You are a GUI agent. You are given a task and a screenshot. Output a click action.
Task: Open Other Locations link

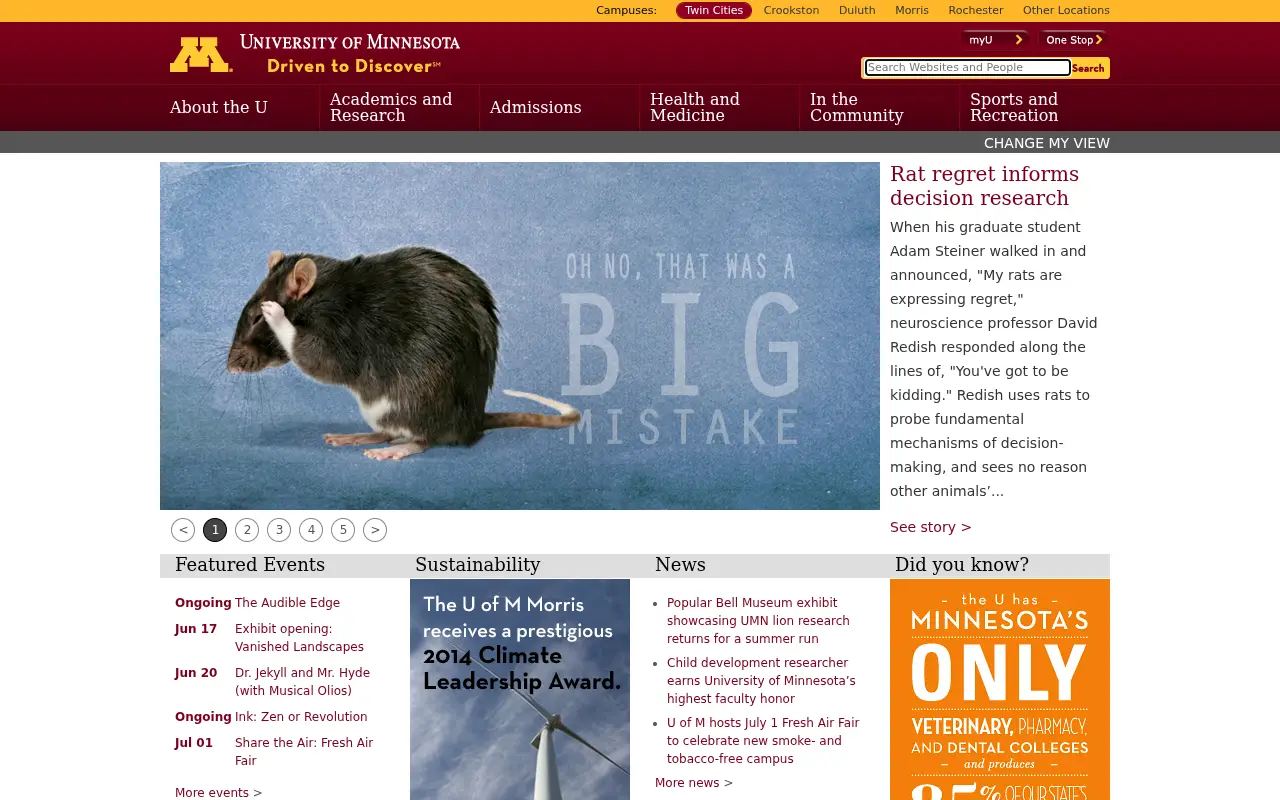[x=1066, y=10]
